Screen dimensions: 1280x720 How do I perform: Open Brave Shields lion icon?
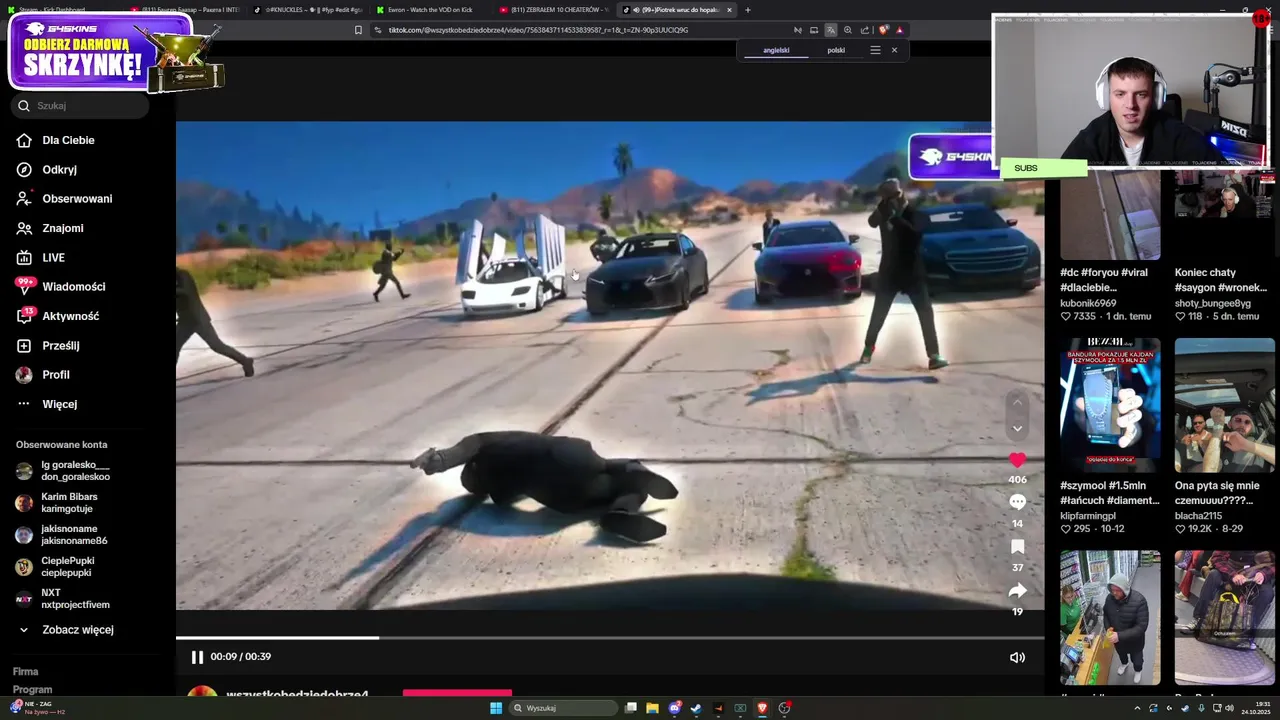point(883,30)
